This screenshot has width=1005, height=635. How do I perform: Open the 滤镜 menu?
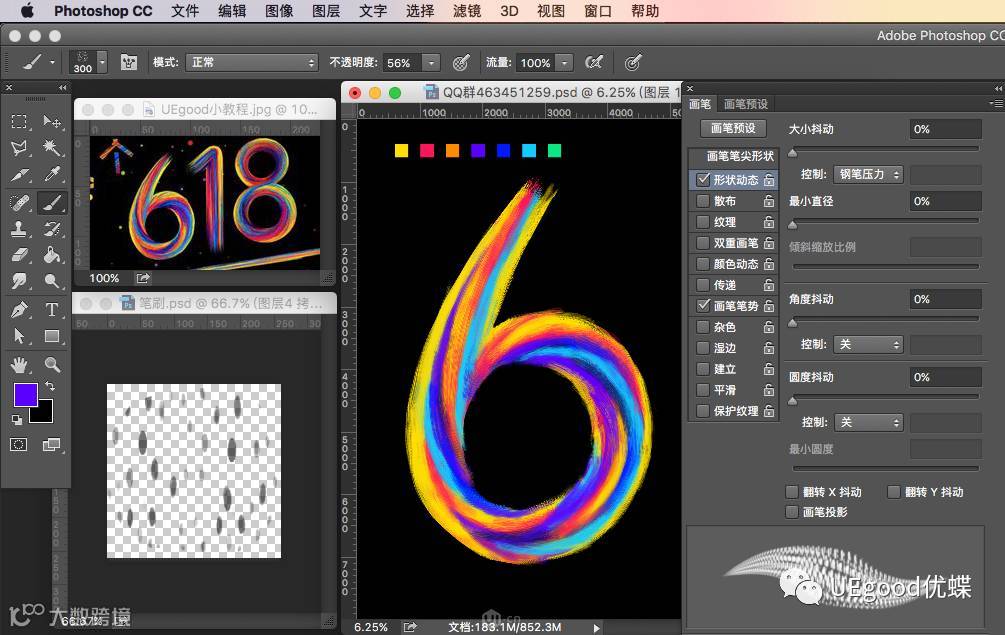click(x=466, y=11)
